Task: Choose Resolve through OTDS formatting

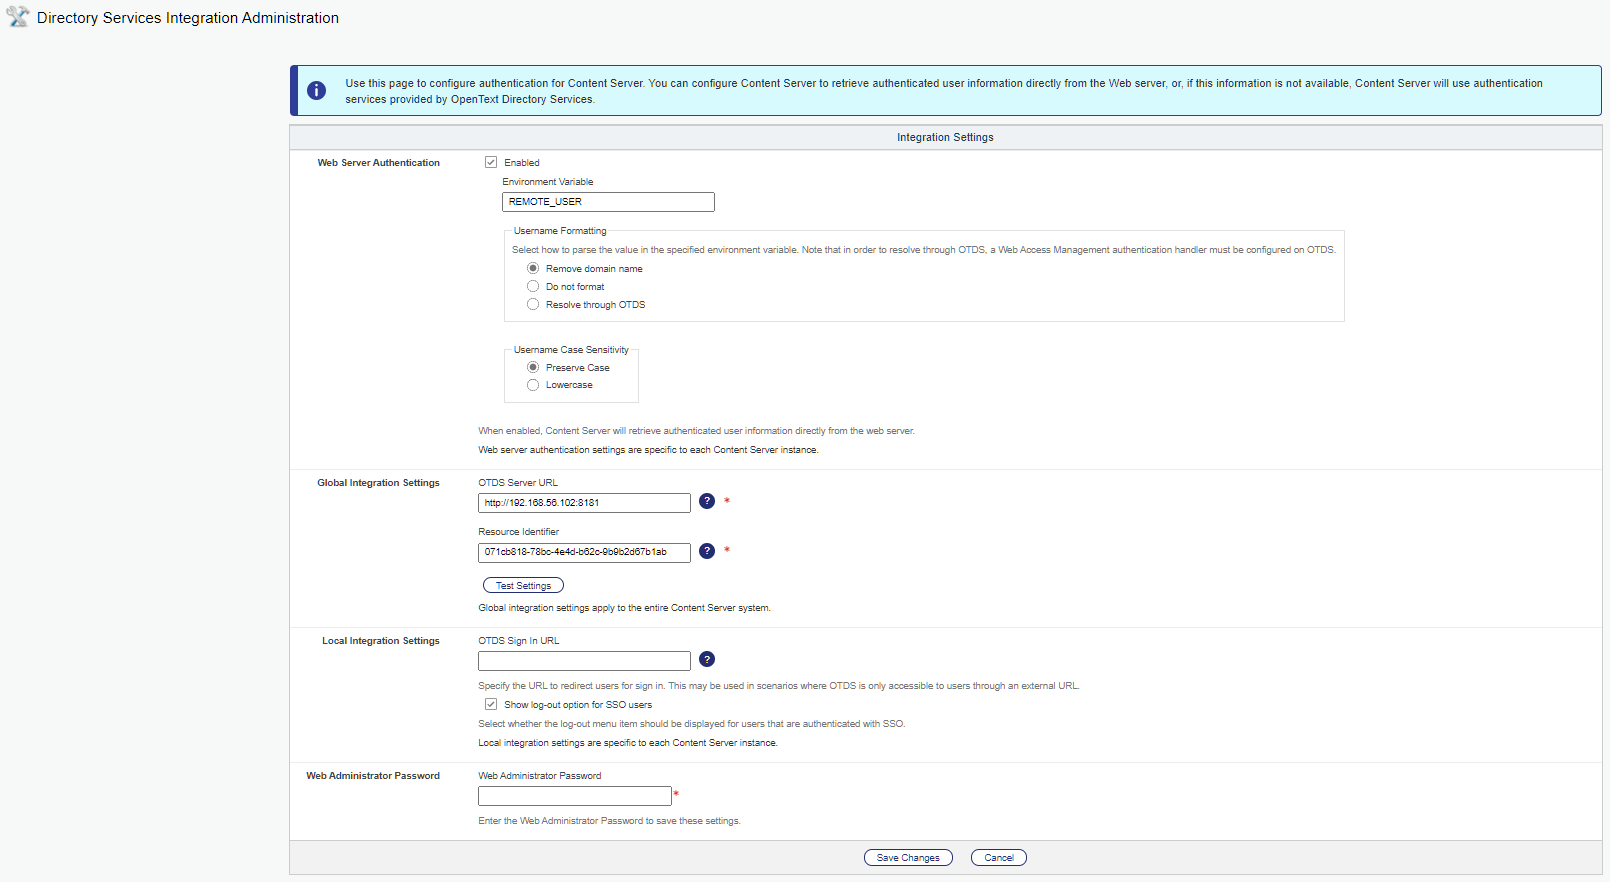Action: pyautogui.click(x=533, y=304)
